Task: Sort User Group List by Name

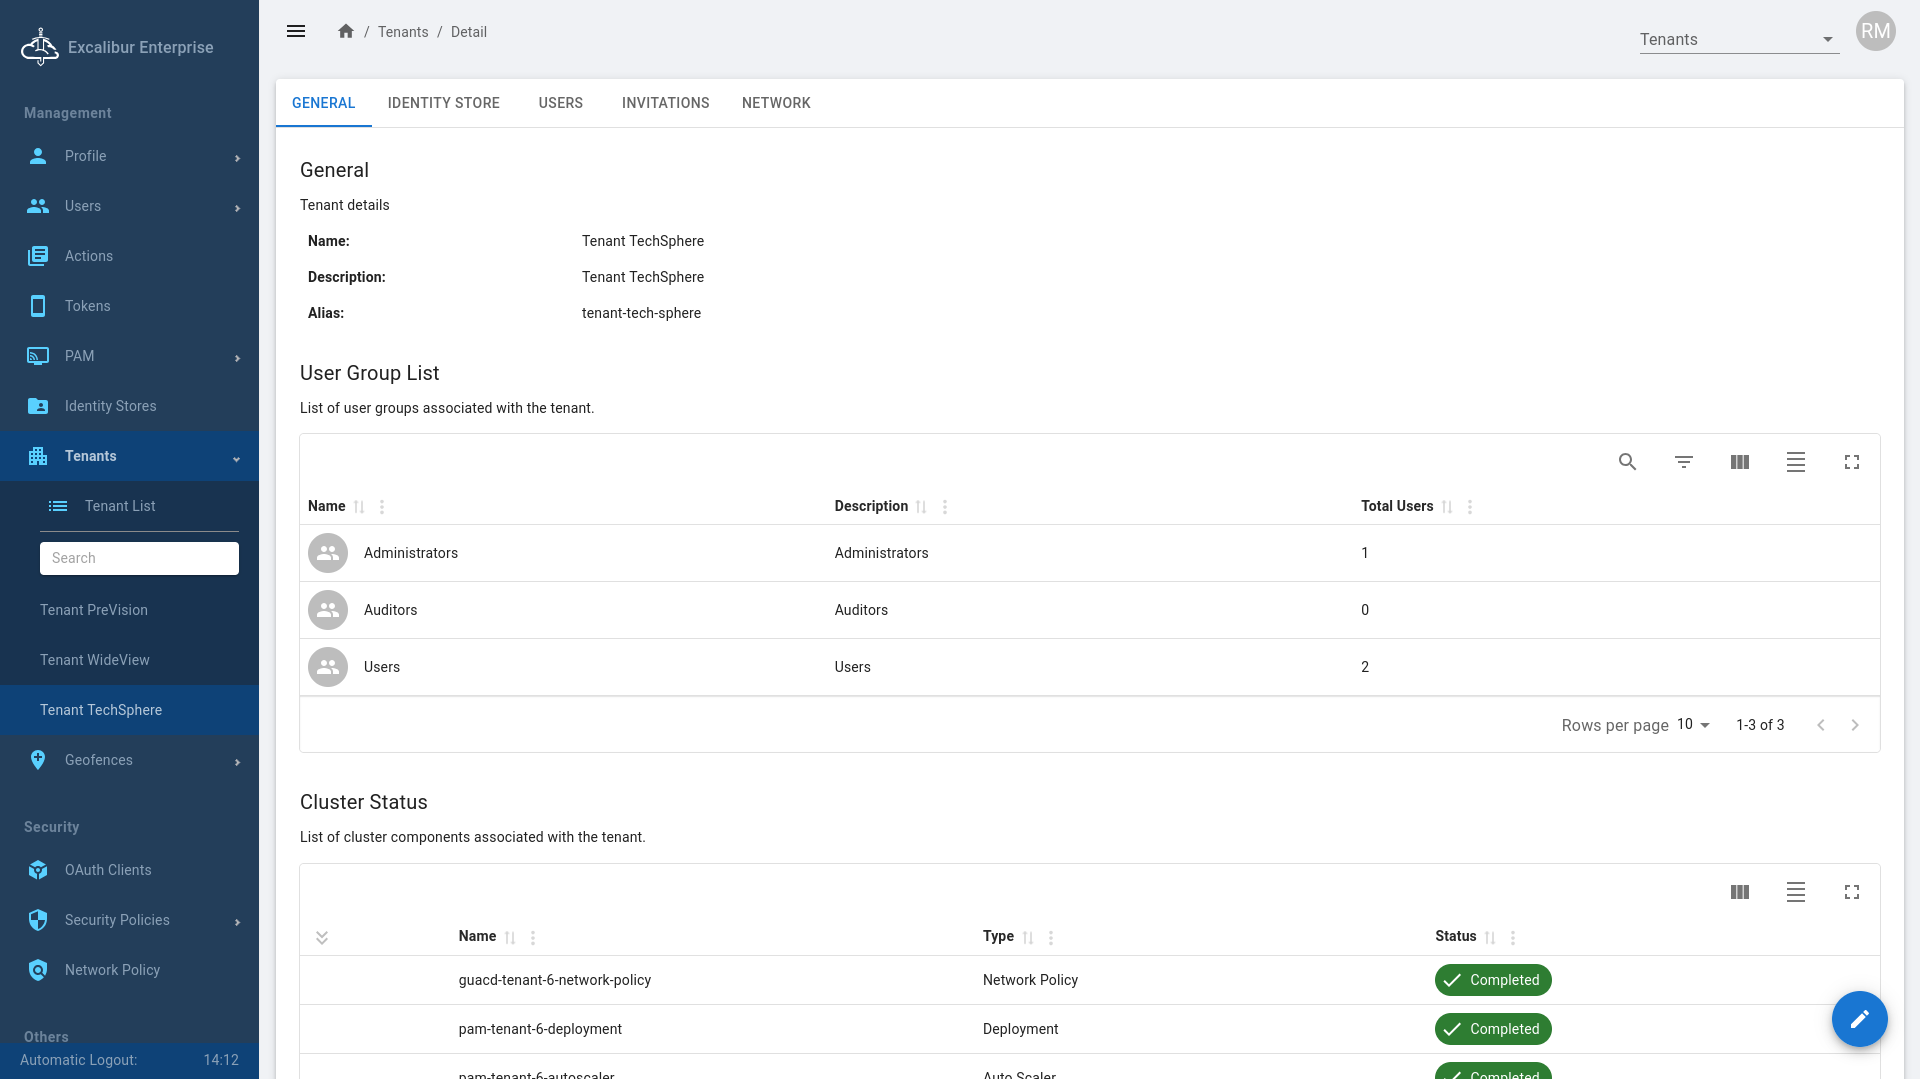Action: pyautogui.click(x=359, y=507)
